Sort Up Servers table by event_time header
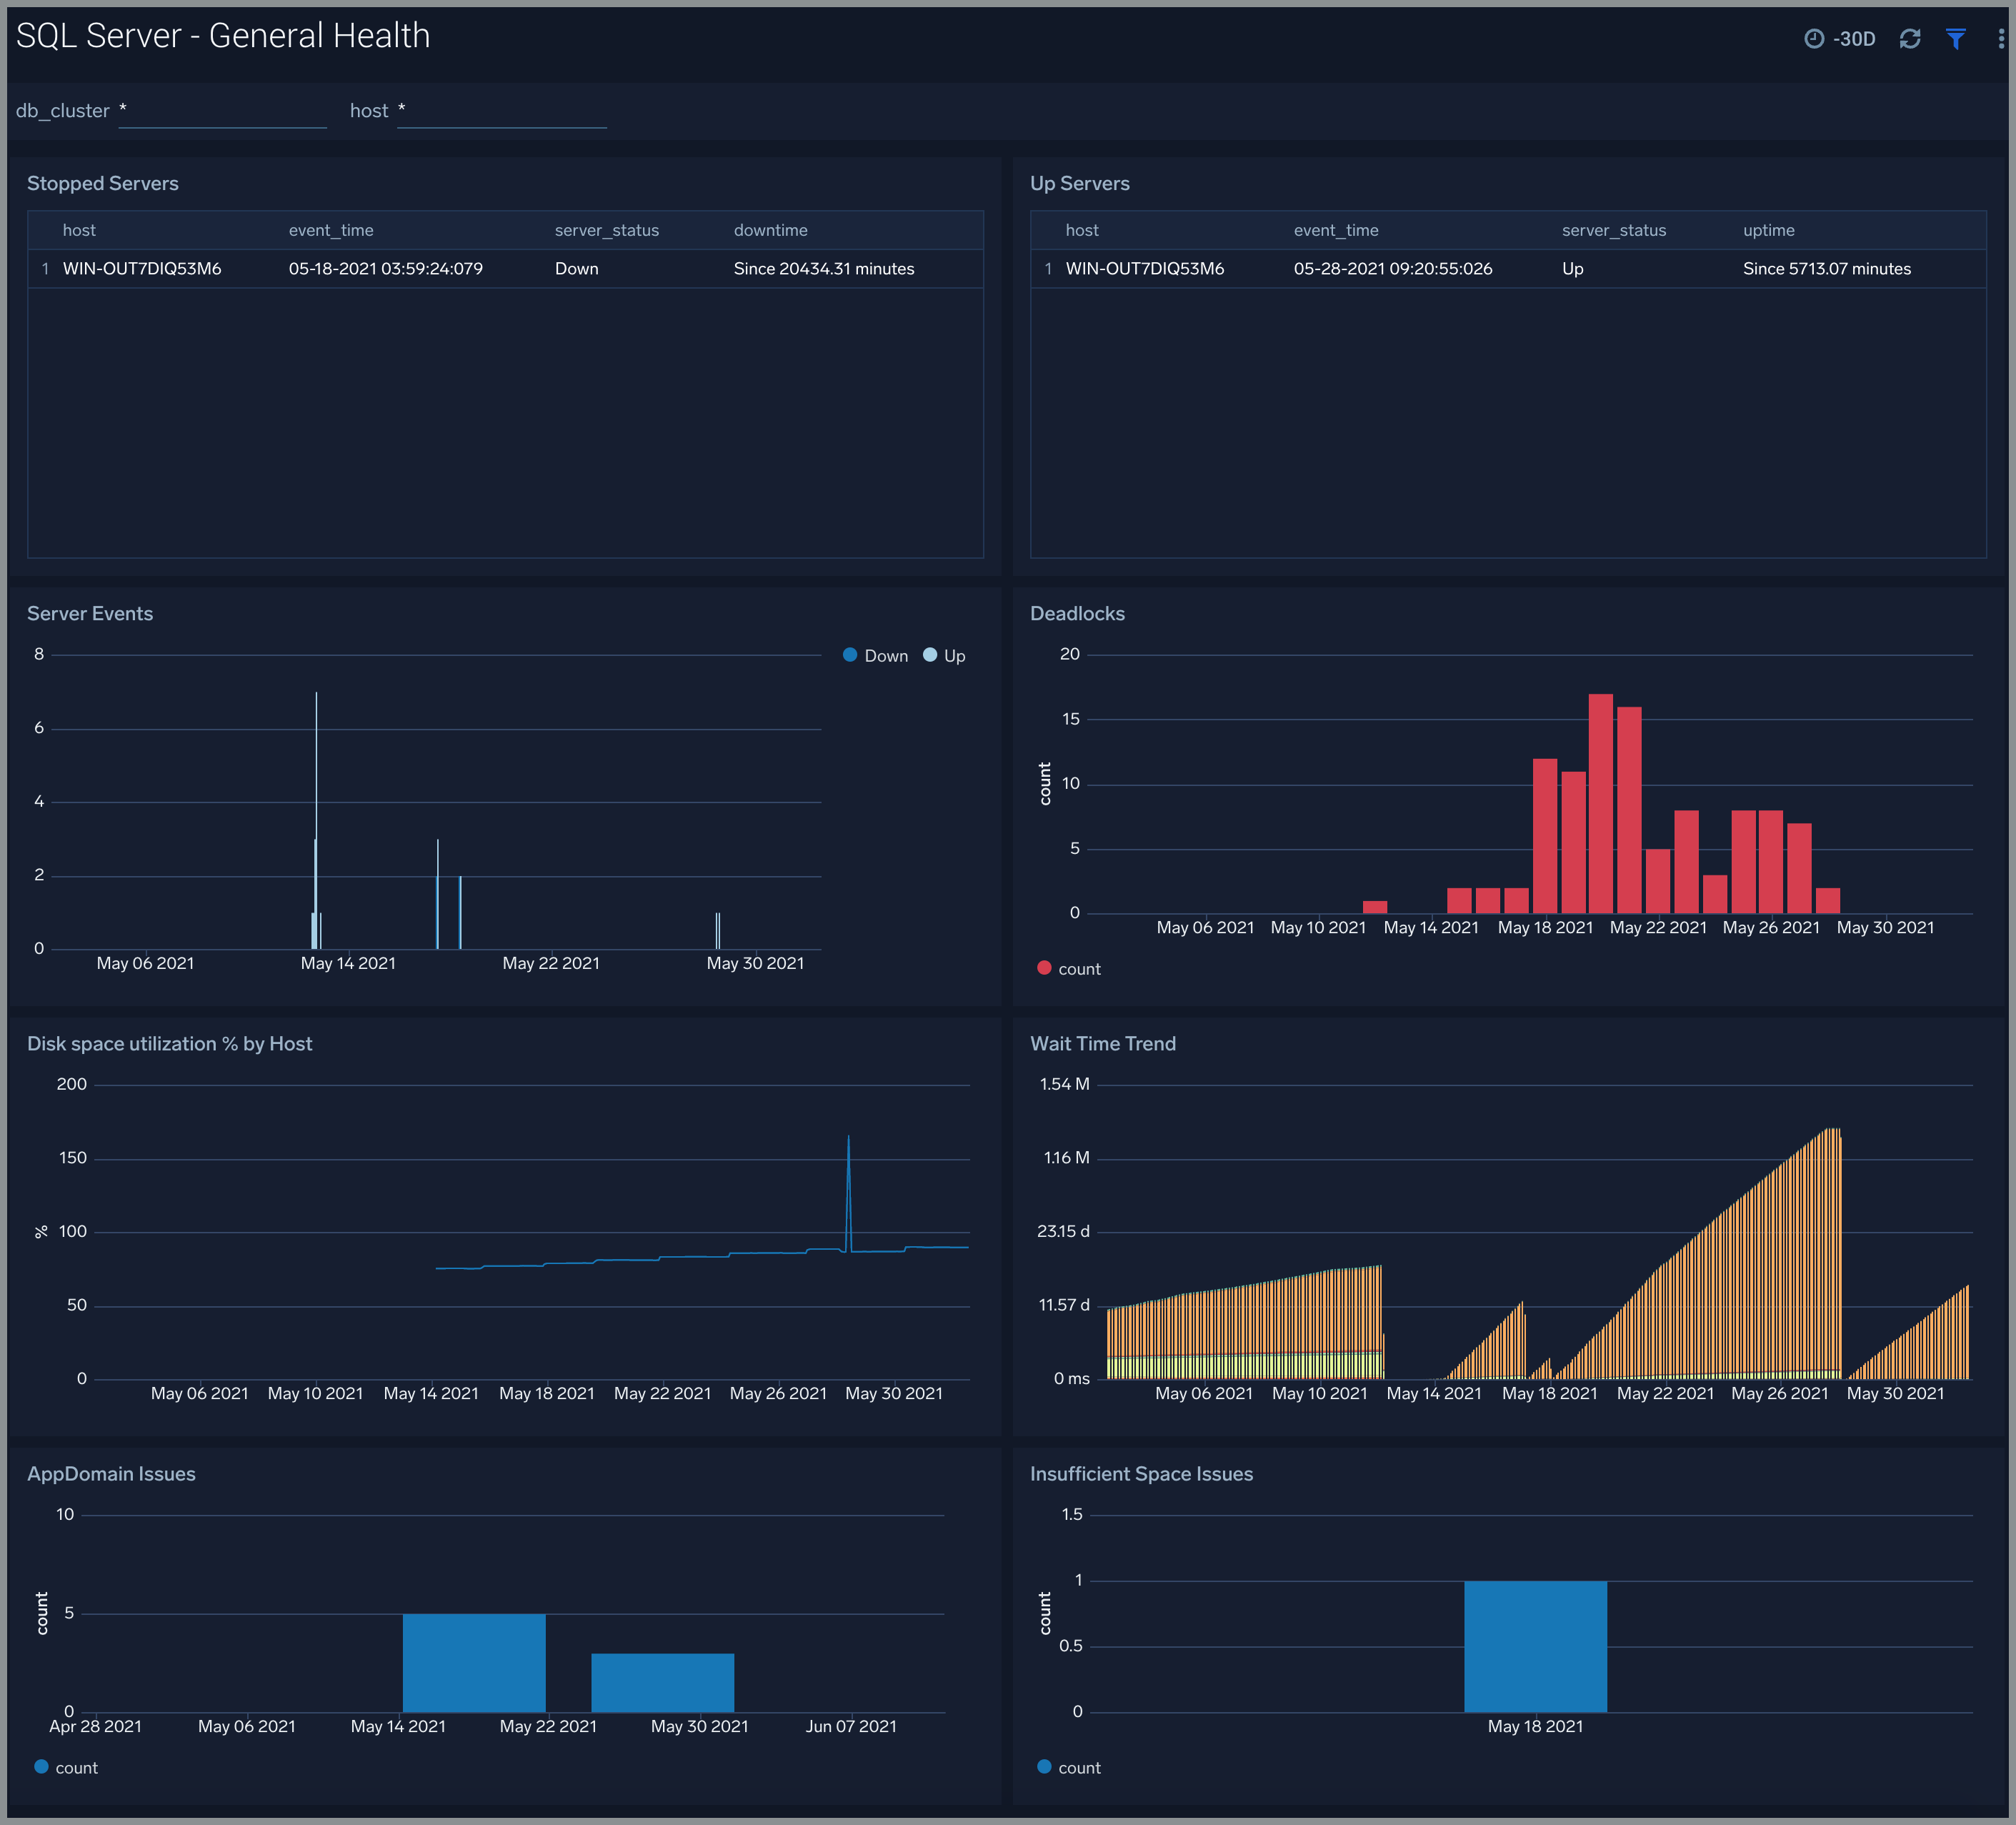 1335,230
